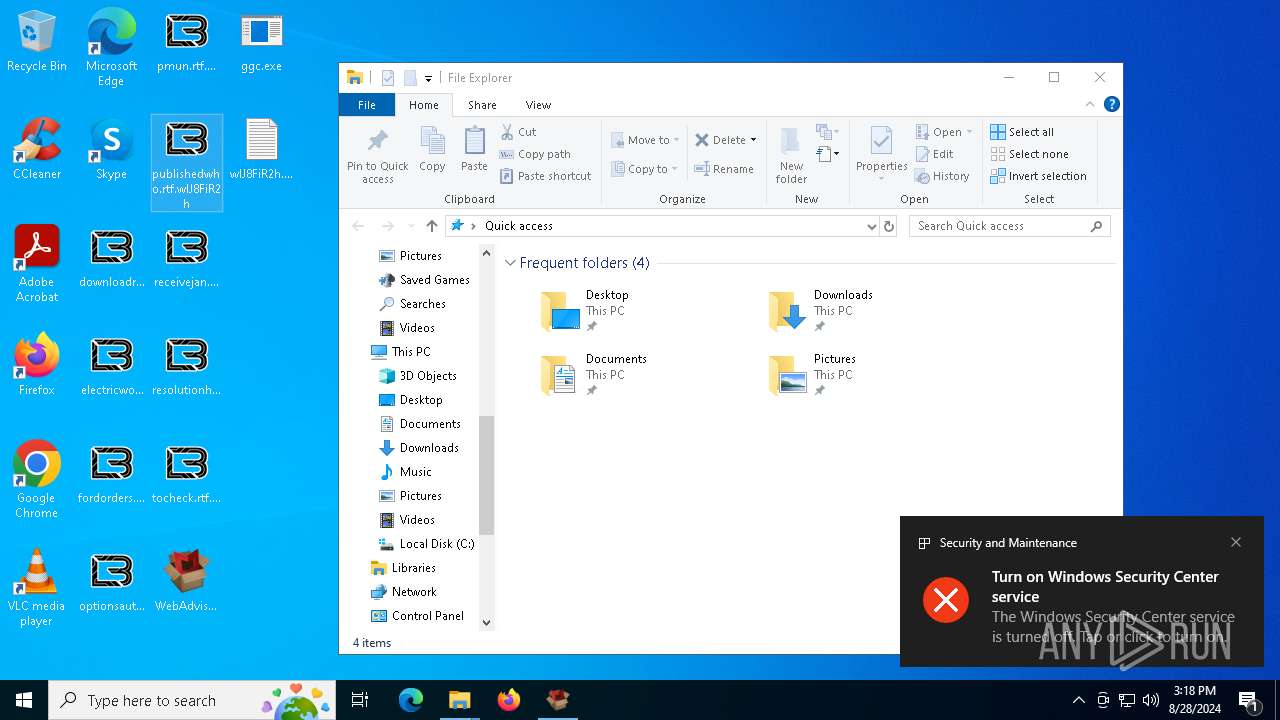The image size is (1280, 720).
Task: Click the Search Quick access field
Action: 1009,226
